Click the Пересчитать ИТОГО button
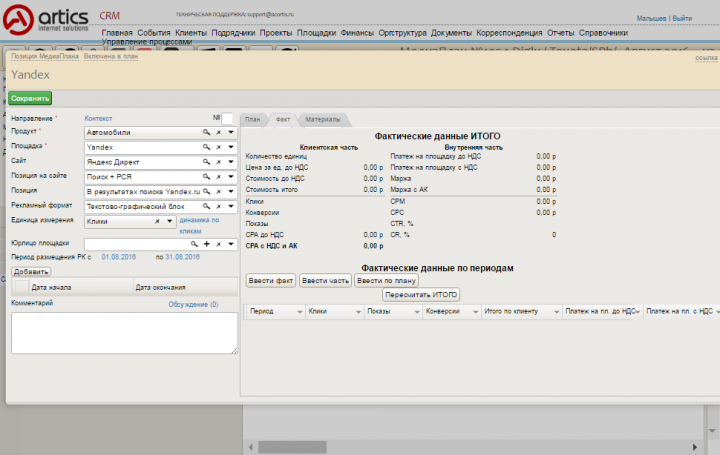This screenshot has height=455, width=720. (x=421, y=295)
